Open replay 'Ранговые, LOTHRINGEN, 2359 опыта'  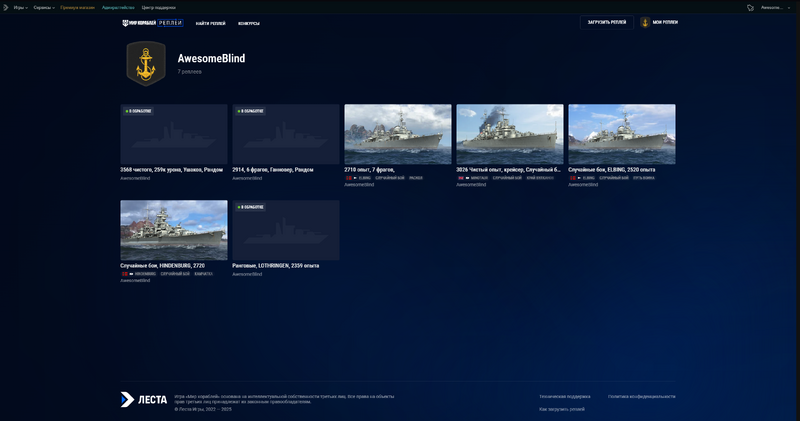[276, 265]
